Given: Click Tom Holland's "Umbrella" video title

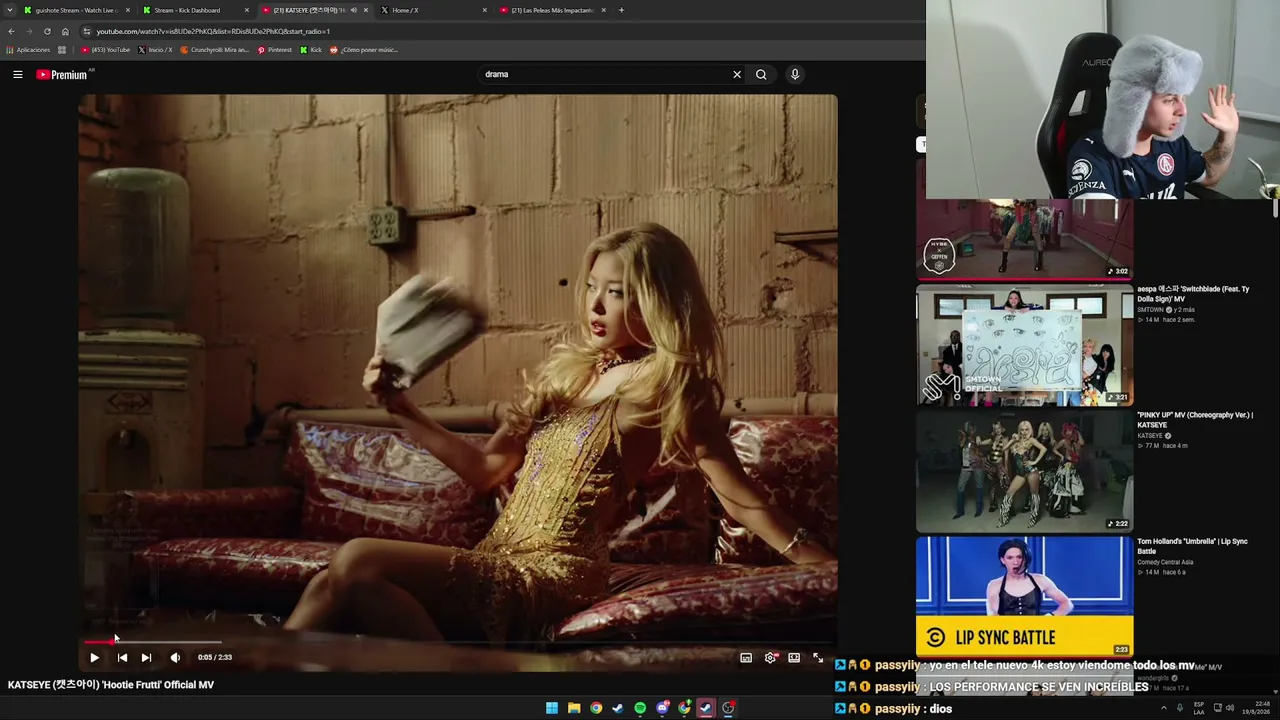Looking at the screenshot, I should click(1192, 546).
